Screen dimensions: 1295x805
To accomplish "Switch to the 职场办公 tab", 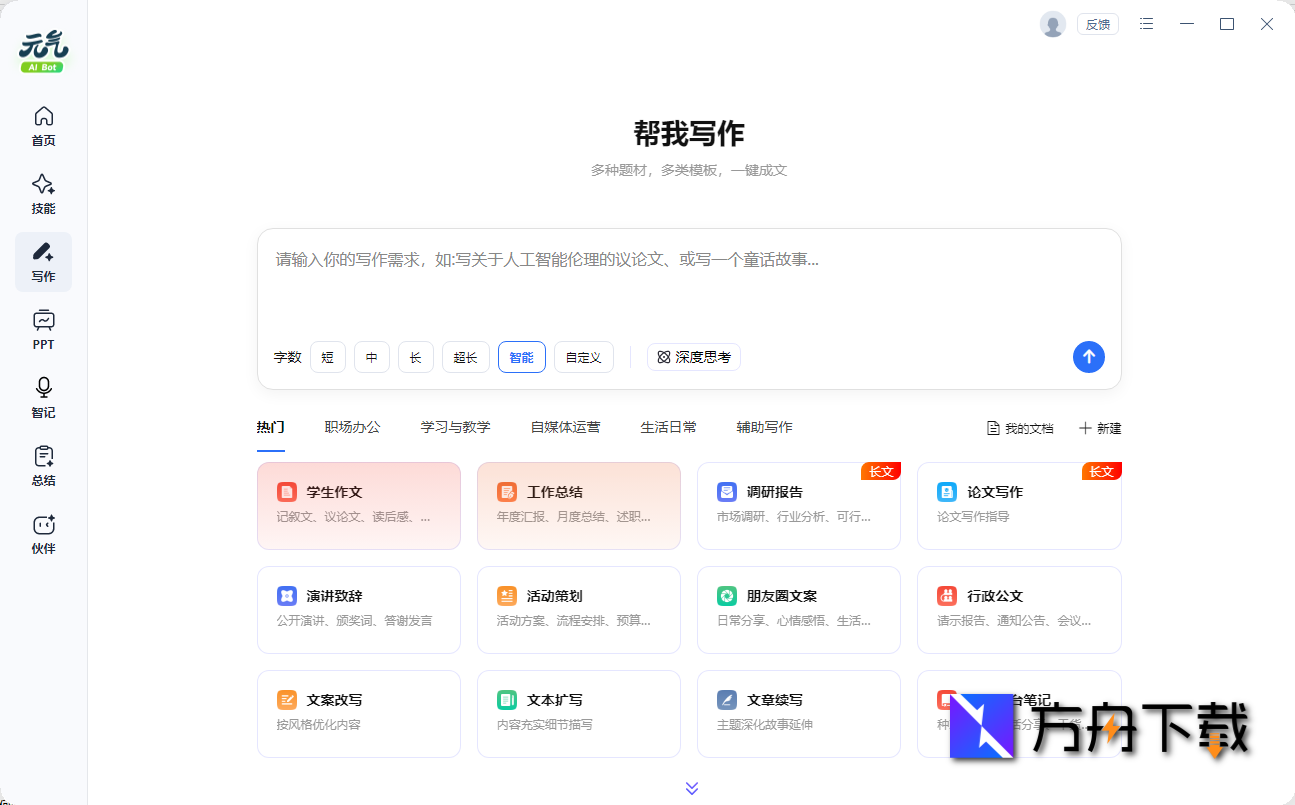I will 352,426.
